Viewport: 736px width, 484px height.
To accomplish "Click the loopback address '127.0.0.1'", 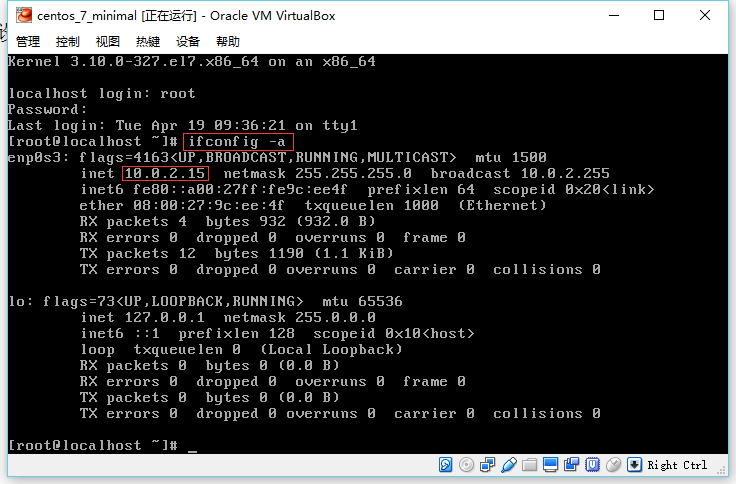I will [165, 317].
